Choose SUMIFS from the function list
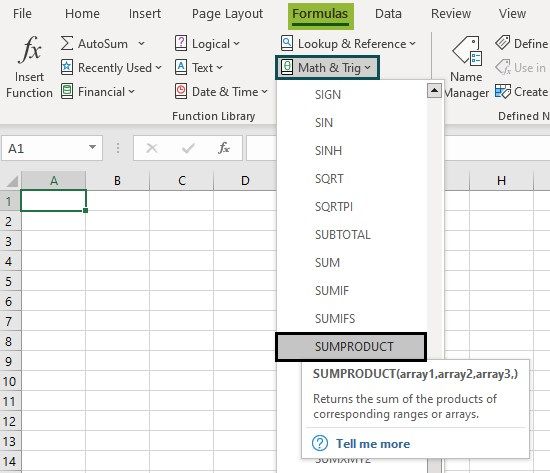 point(352,319)
